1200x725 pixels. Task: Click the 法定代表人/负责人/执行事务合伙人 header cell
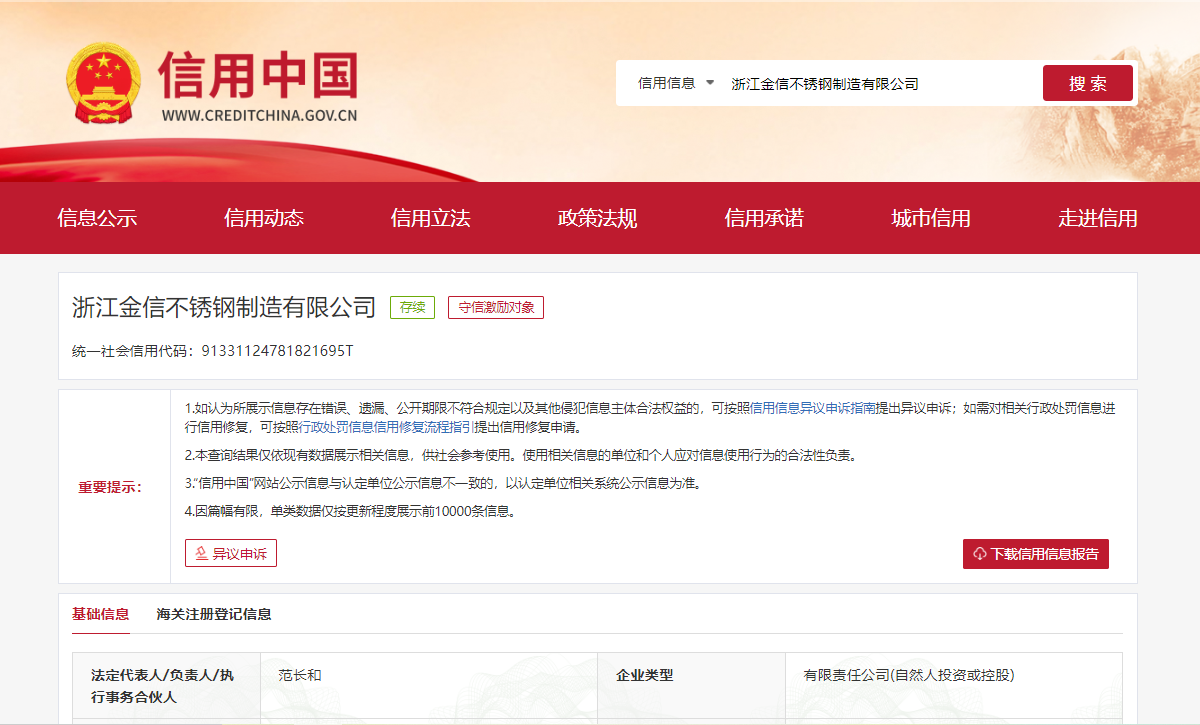tap(166, 686)
